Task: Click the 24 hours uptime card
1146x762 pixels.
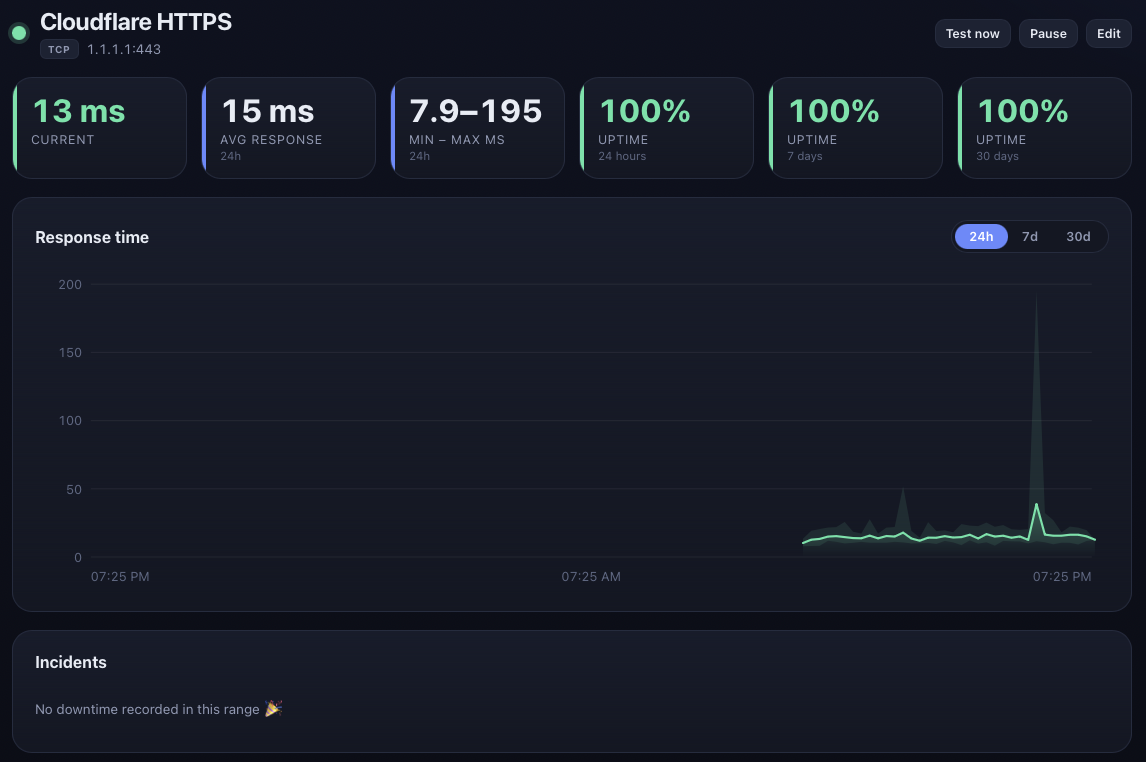Action: tap(667, 128)
